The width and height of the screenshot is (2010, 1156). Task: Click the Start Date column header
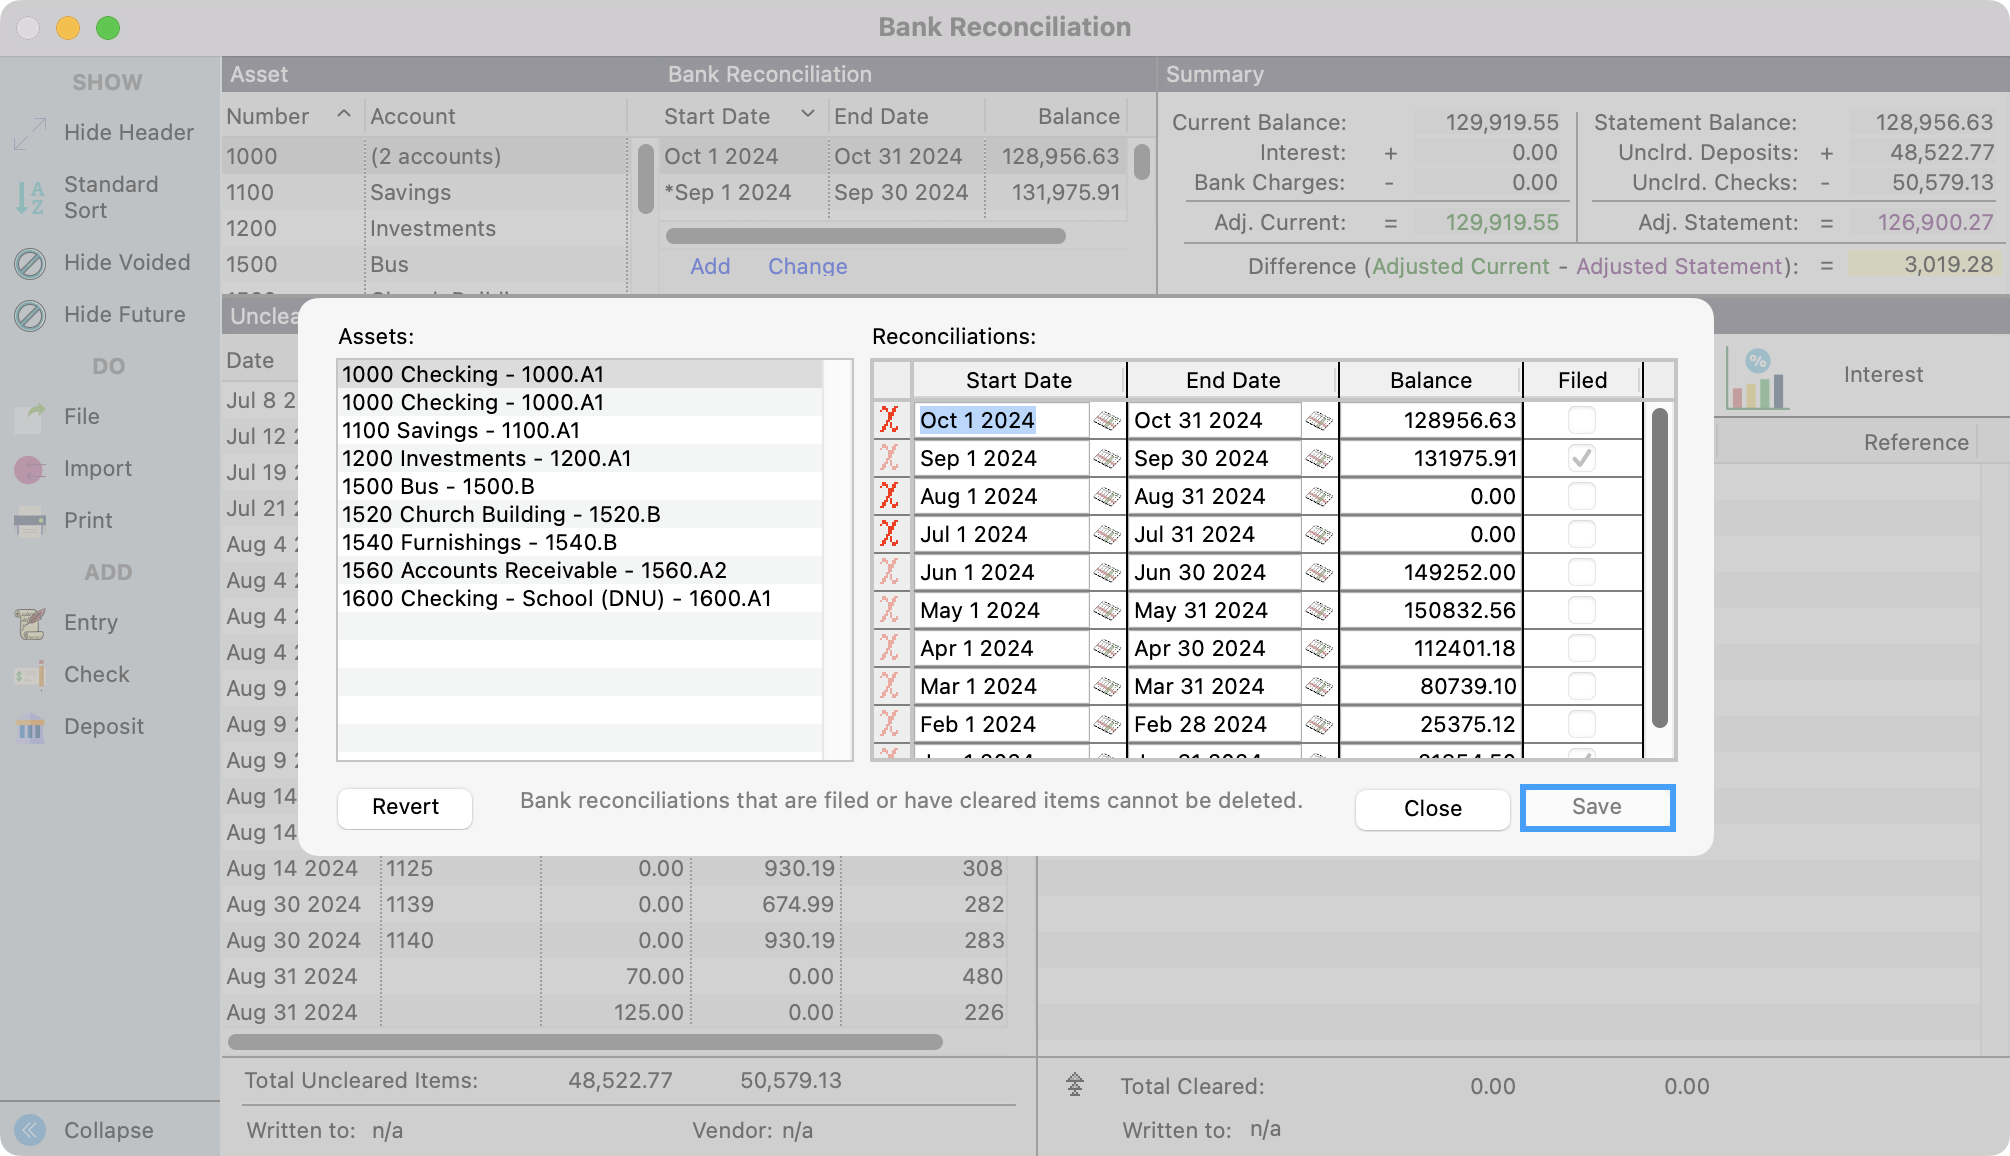(1018, 380)
